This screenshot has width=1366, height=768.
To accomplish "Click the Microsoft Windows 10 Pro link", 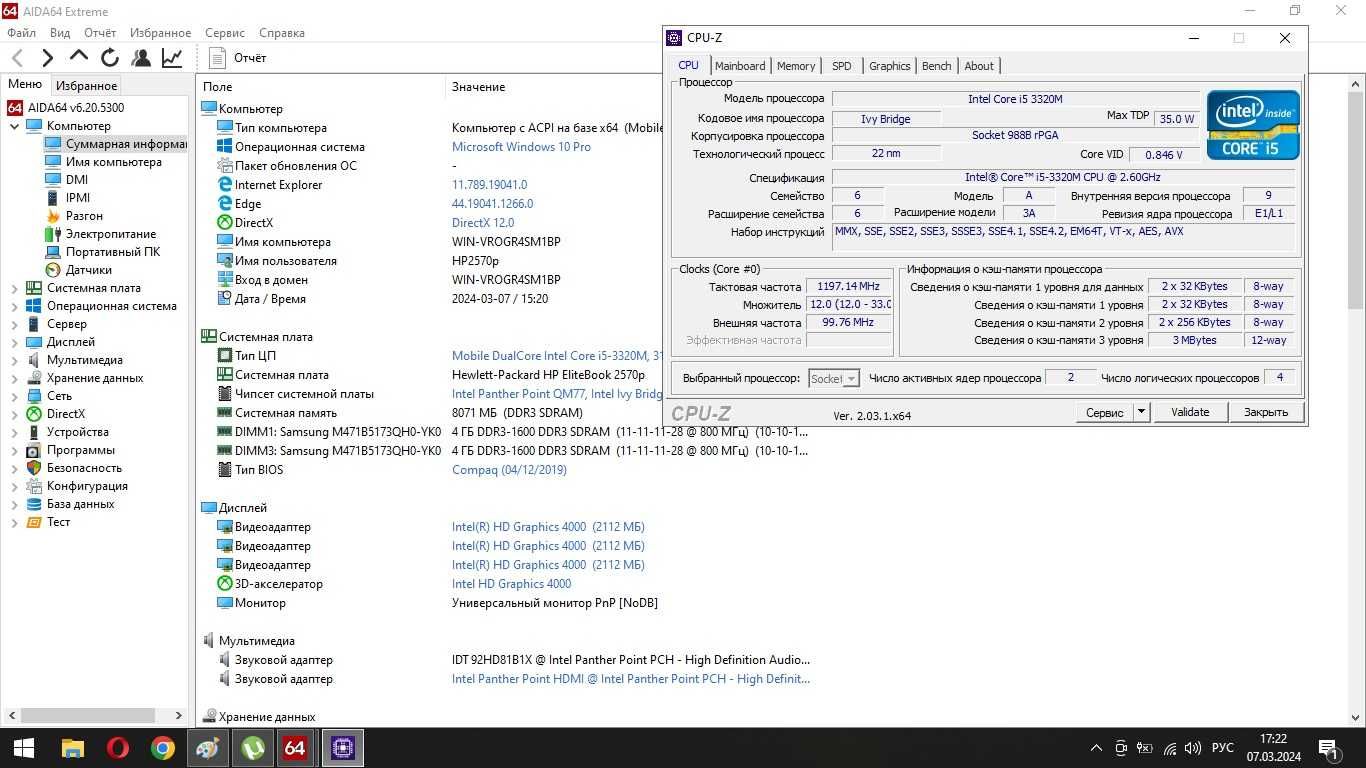I will (x=521, y=147).
